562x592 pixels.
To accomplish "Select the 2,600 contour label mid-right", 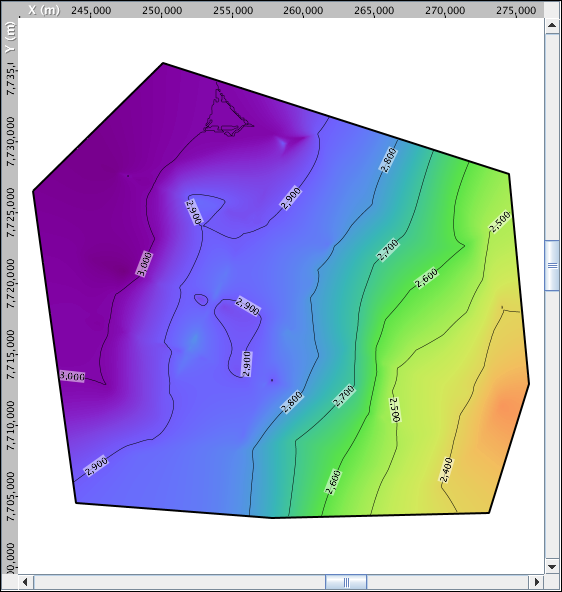I will click(427, 278).
